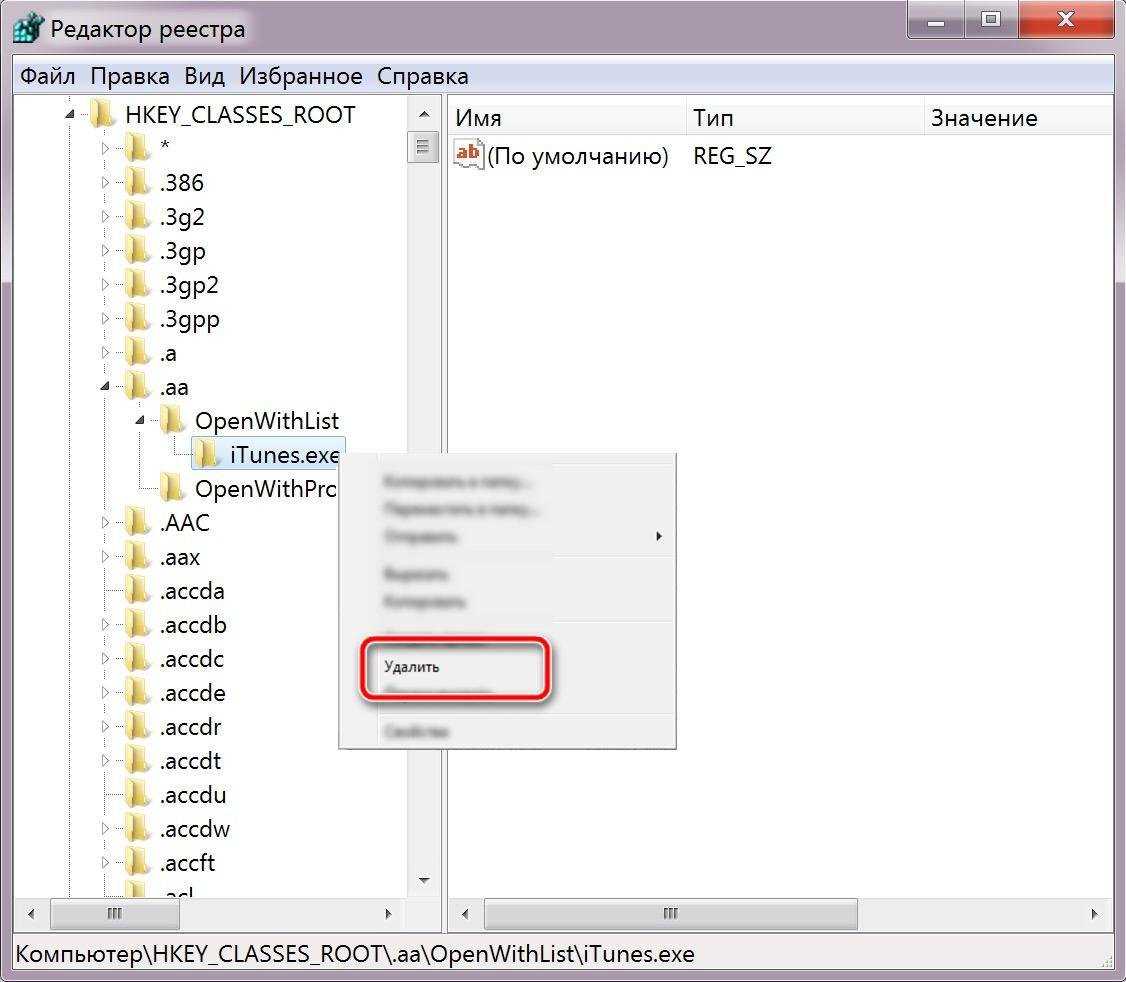Image resolution: width=1126 pixels, height=982 pixels.
Task: Click the HKEY_CLASSES_ROOT folder icon
Action: [103, 115]
